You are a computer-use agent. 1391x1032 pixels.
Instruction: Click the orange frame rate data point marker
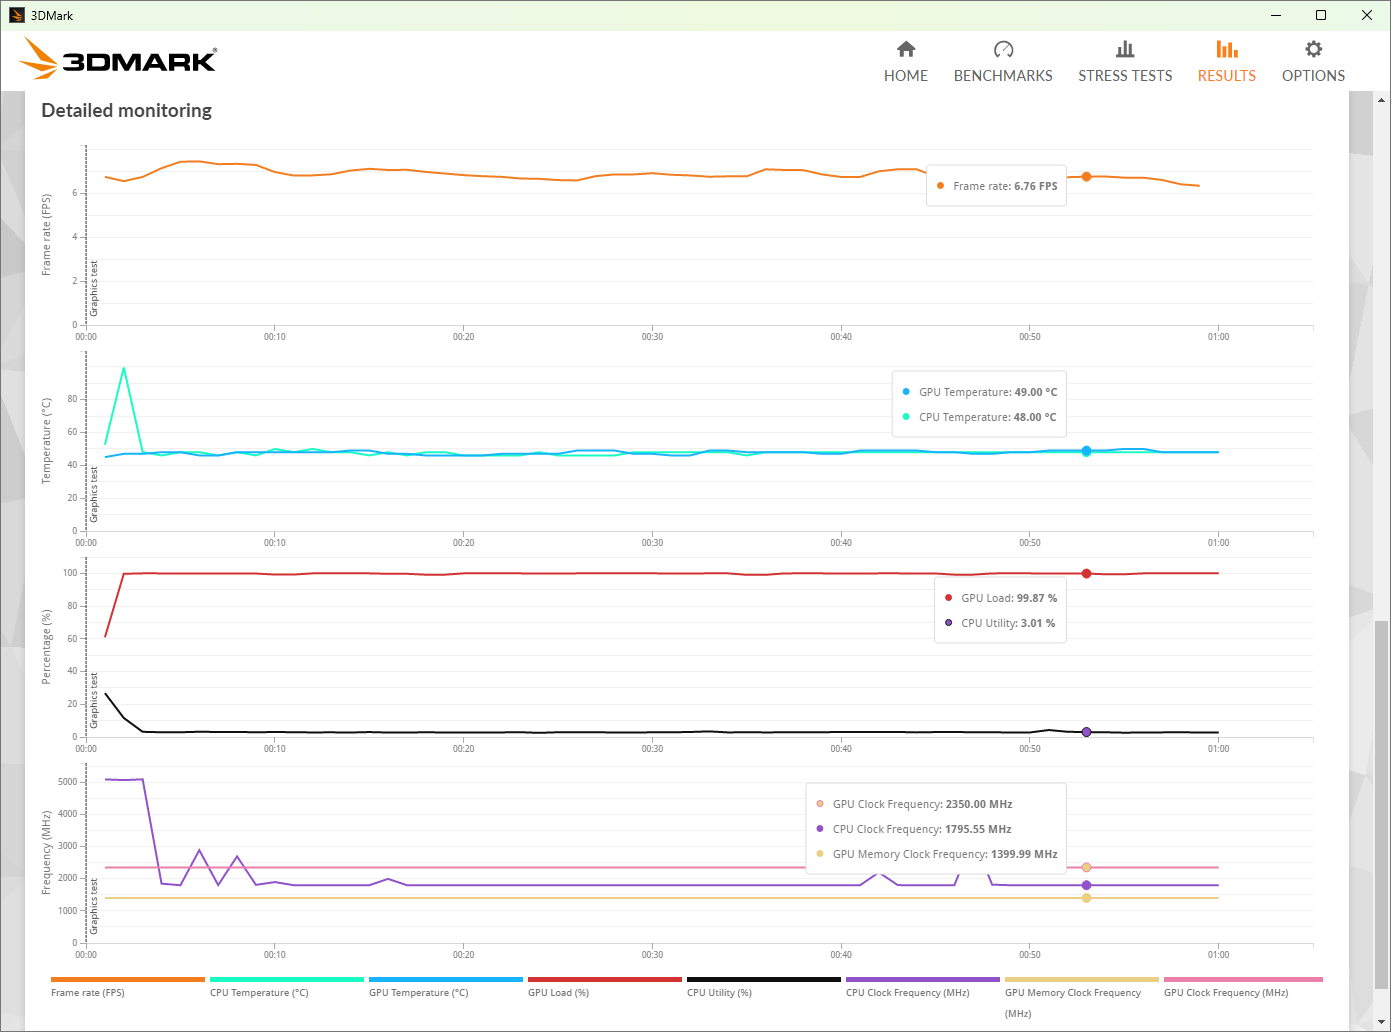point(1086,177)
